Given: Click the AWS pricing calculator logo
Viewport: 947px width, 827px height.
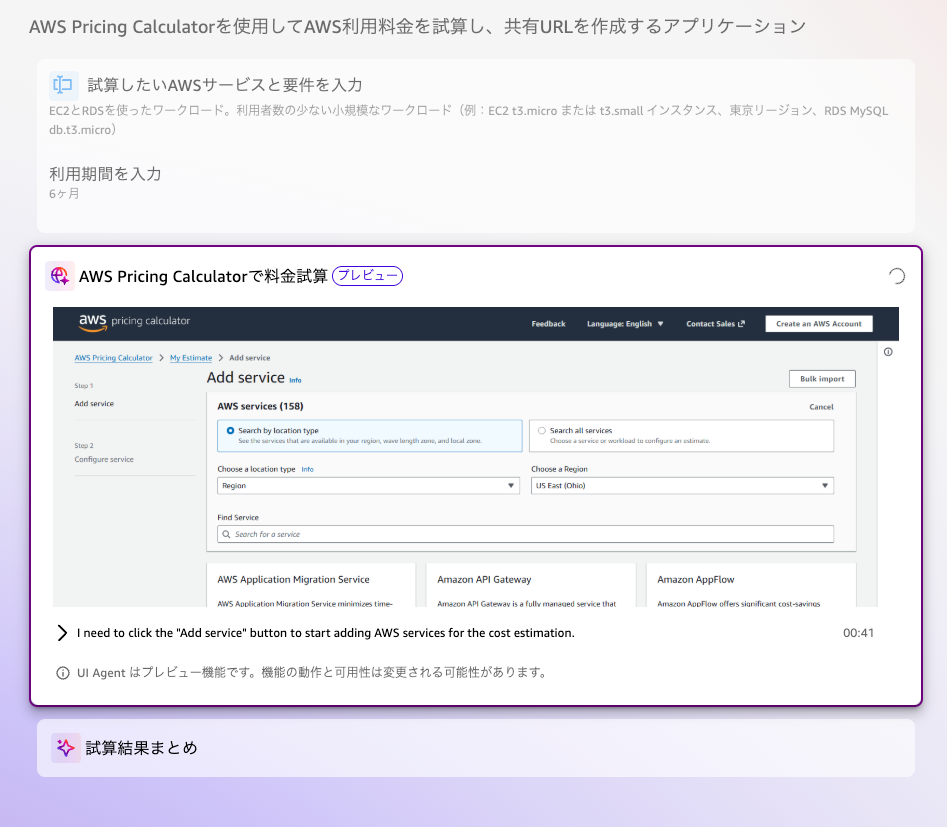Looking at the screenshot, I should click(134, 322).
